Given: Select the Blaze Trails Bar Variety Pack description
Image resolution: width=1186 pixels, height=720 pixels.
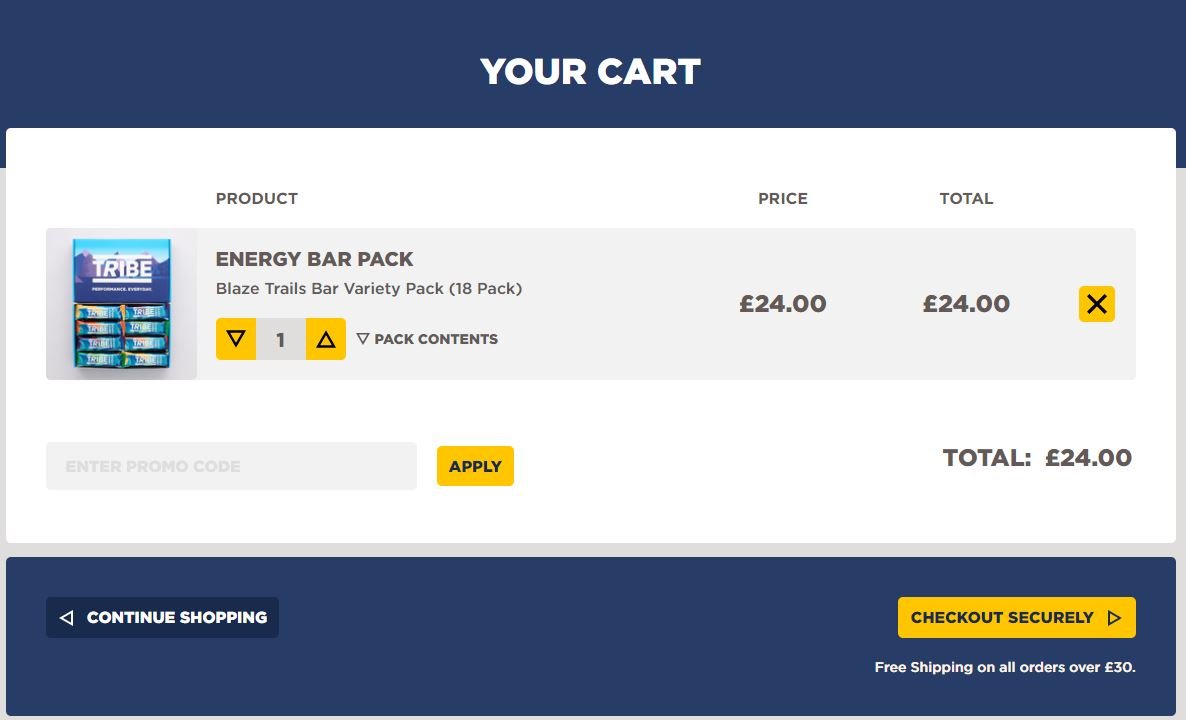Looking at the screenshot, I should pos(369,288).
